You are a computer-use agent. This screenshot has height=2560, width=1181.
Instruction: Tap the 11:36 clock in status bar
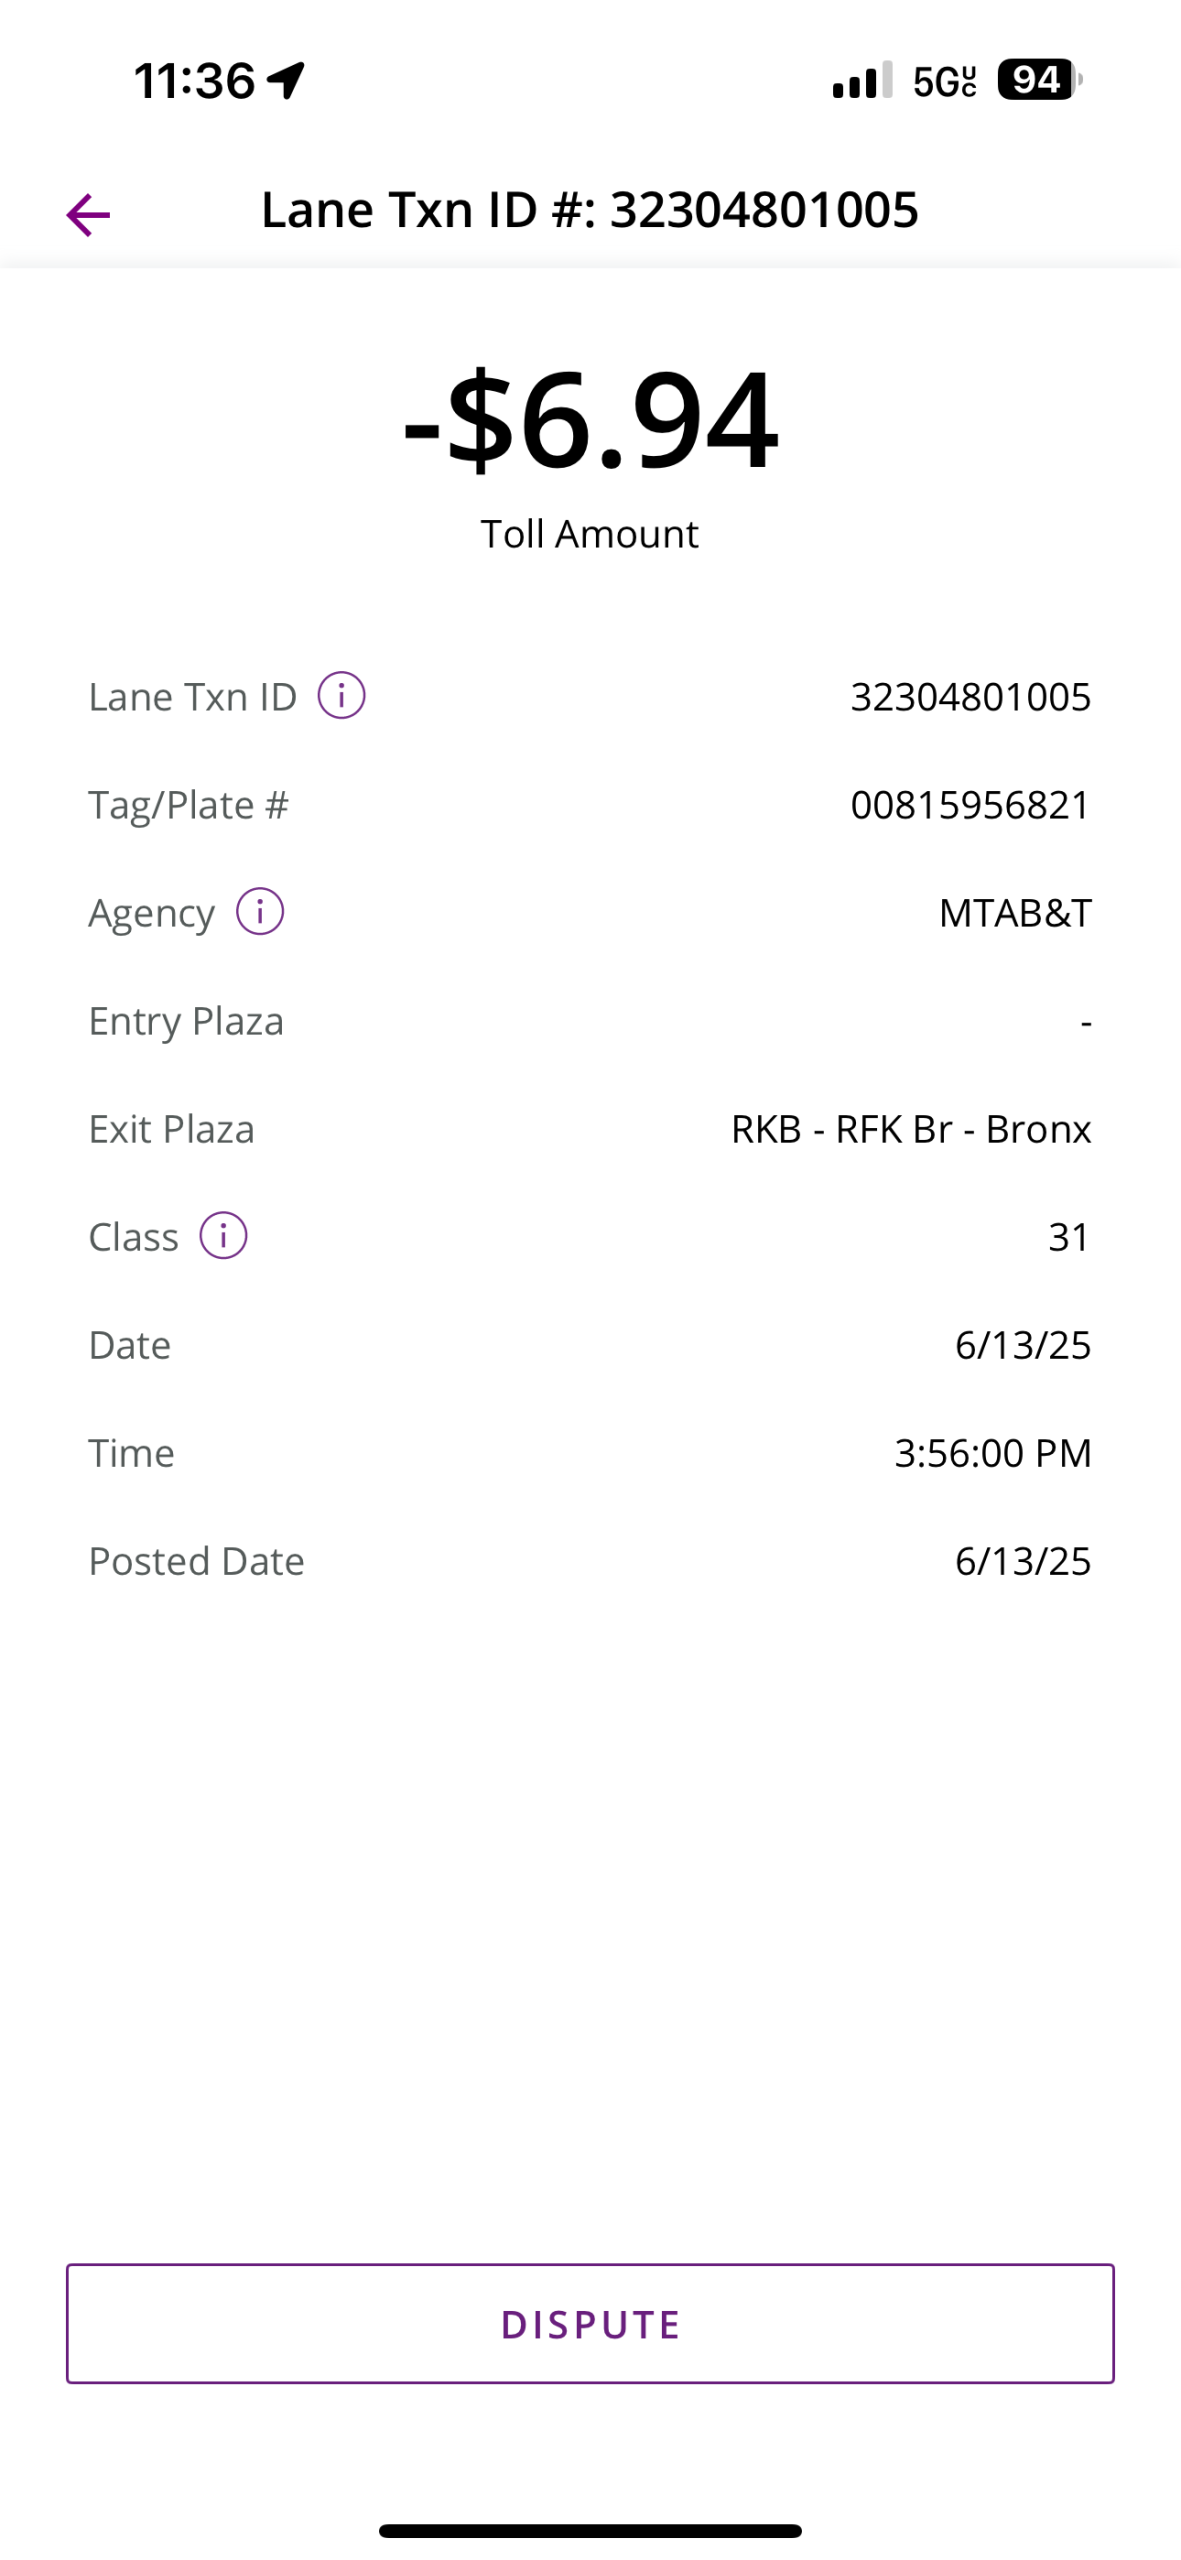[x=195, y=81]
